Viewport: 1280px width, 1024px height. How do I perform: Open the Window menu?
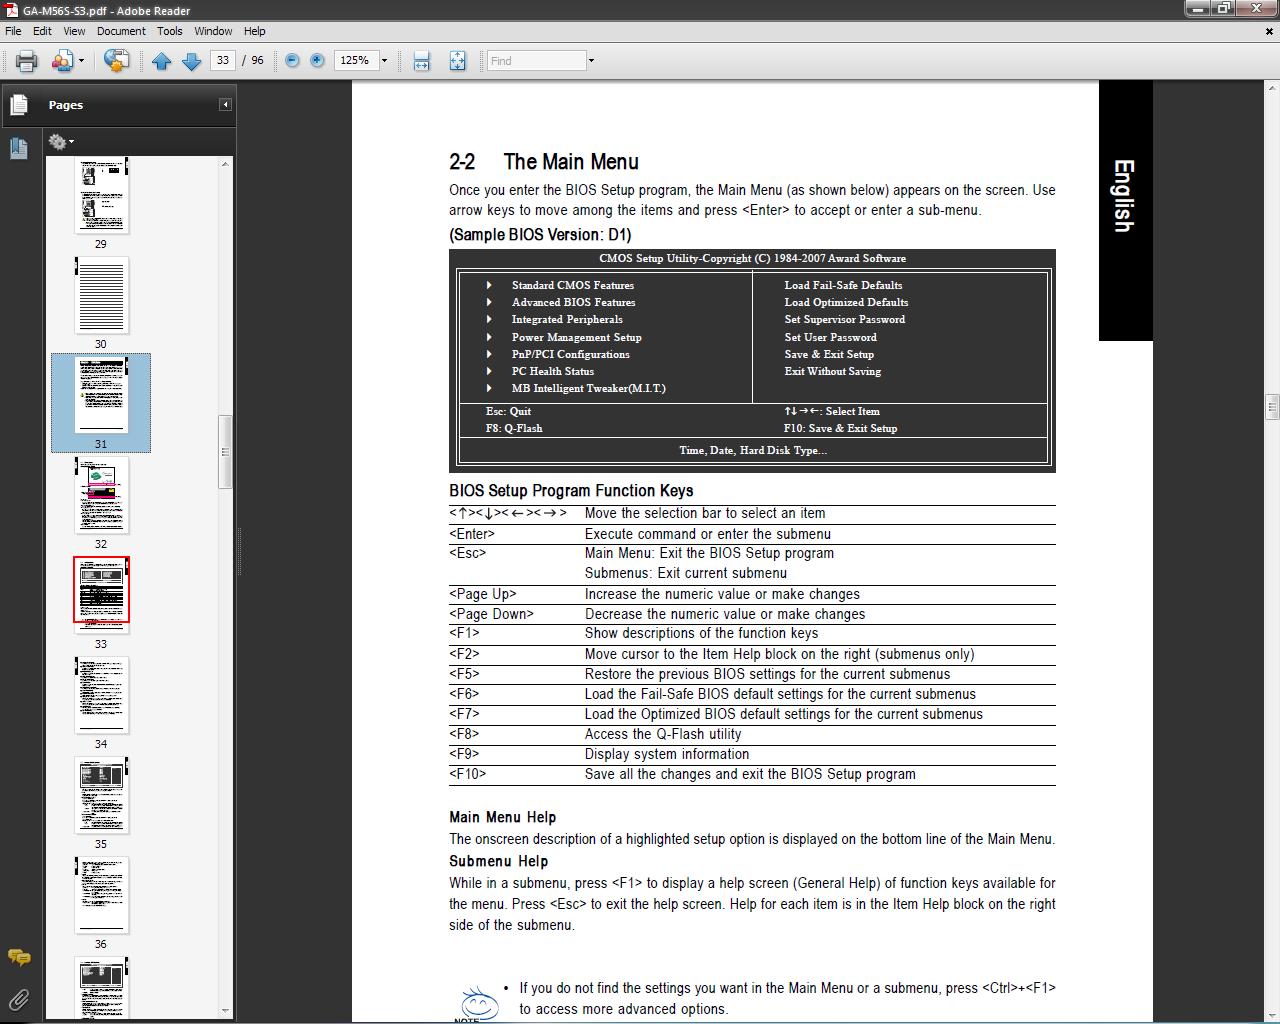[213, 31]
